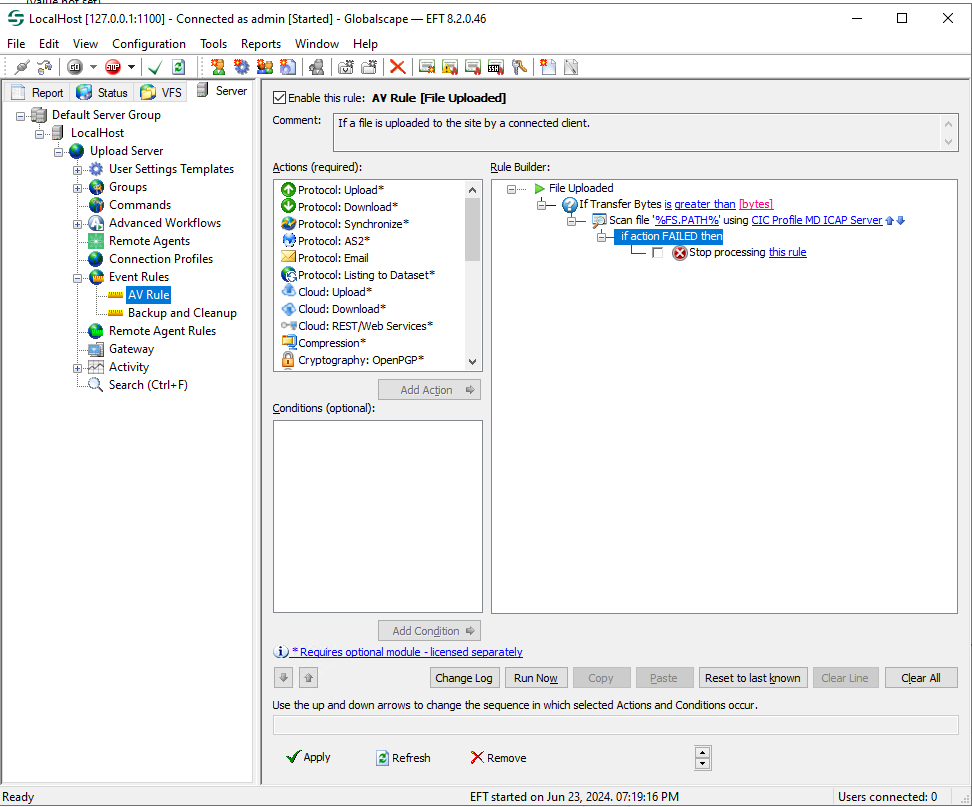
Task: Toggle checkbox beside Stop processing action
Action: (658, 253)
